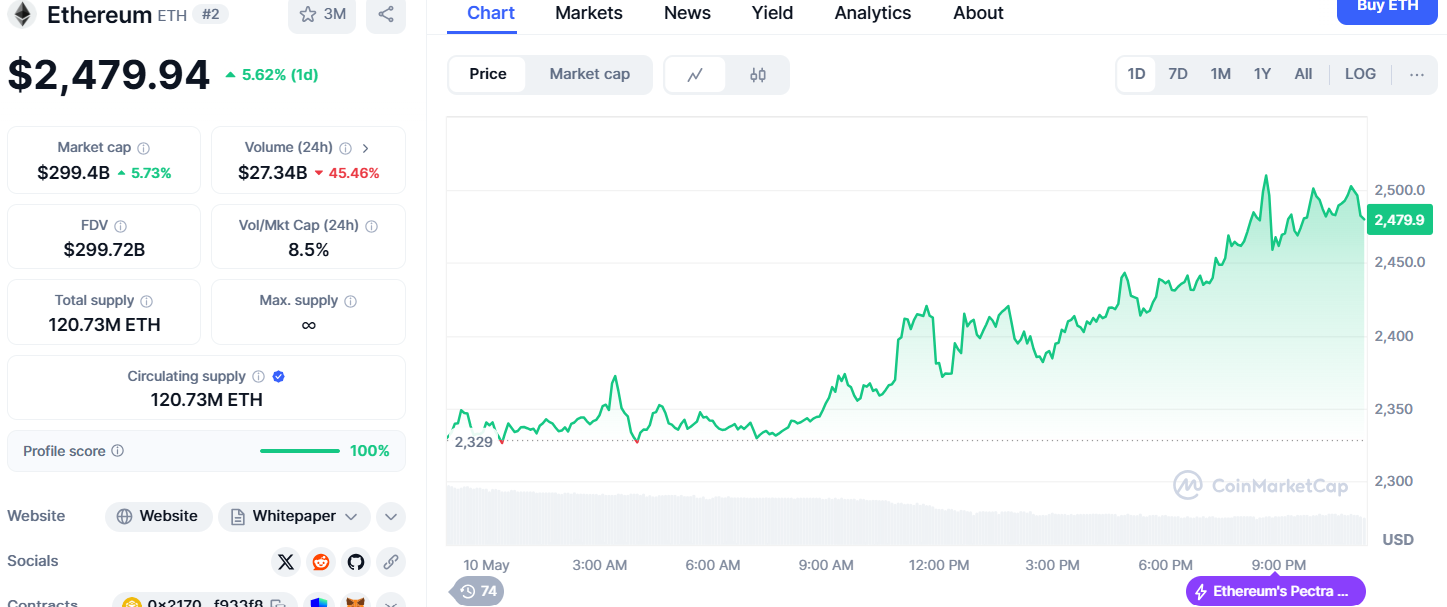Open the Yield tab
The height and width of the screenshot is (607, 1447).
tap(772, 13)
